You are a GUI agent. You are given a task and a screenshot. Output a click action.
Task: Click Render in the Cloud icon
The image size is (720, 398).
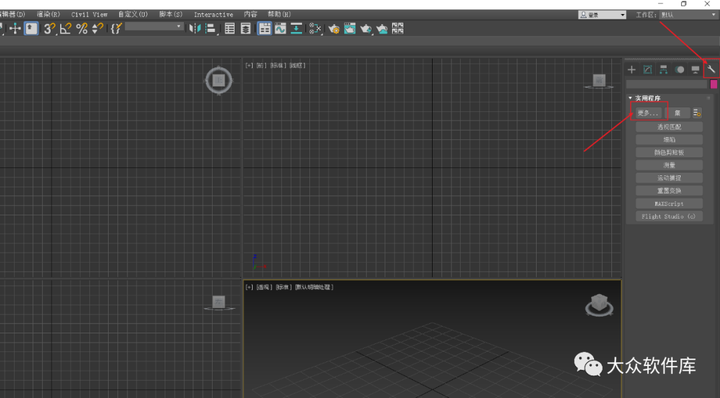coord(382,29)
